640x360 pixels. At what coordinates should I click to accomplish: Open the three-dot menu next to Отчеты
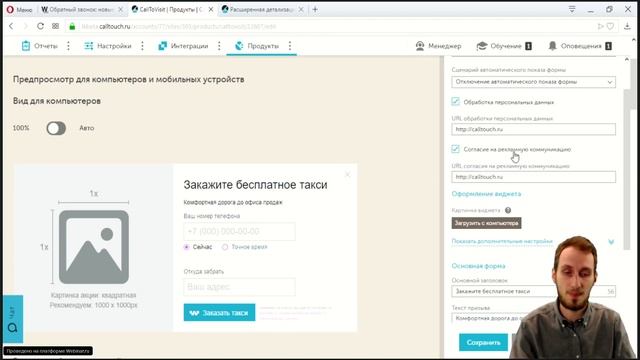point(68,46)
